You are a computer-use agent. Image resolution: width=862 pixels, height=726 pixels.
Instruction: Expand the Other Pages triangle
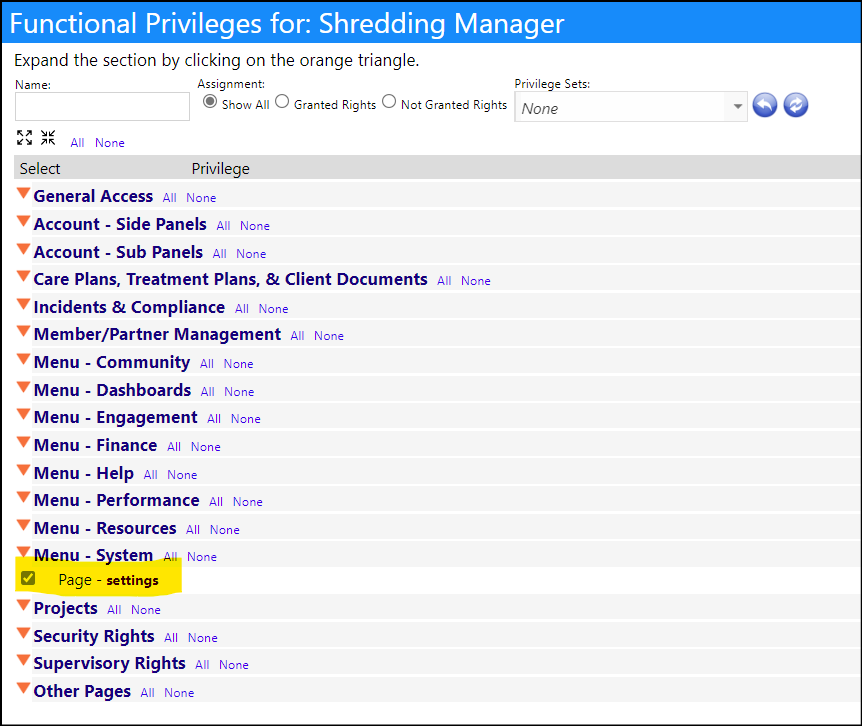[x=23, y=688]
